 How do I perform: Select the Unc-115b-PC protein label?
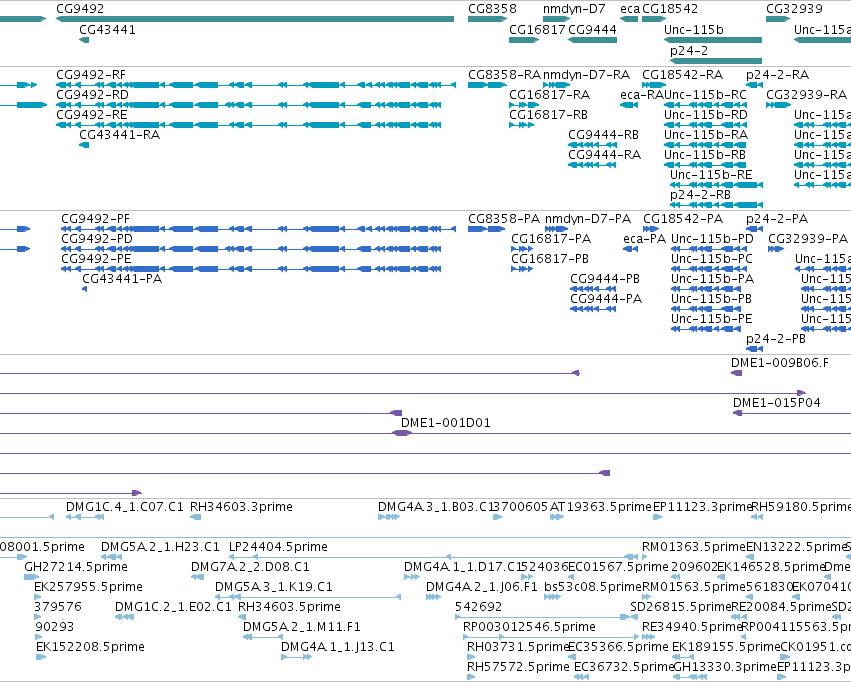click(x=712, y=259)
